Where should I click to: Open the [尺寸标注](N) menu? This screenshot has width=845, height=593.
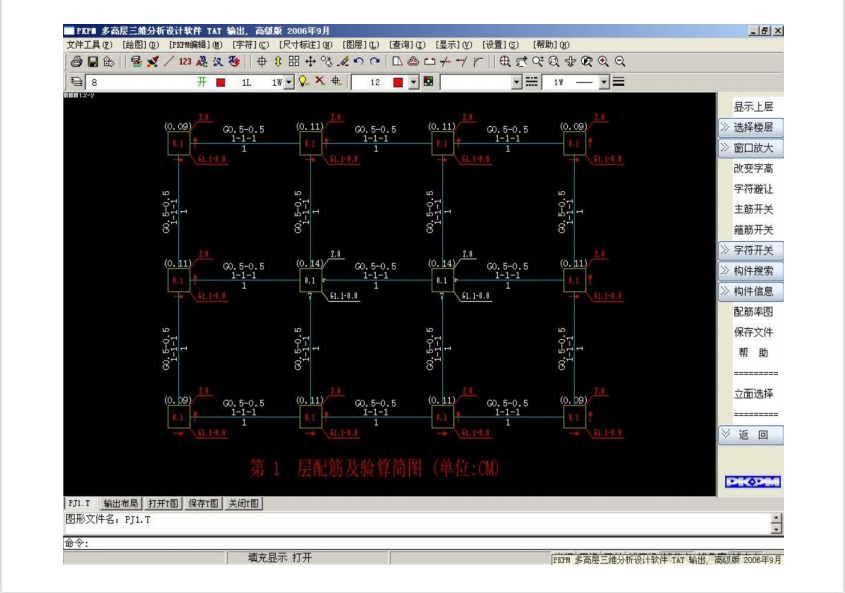[306, 45]
